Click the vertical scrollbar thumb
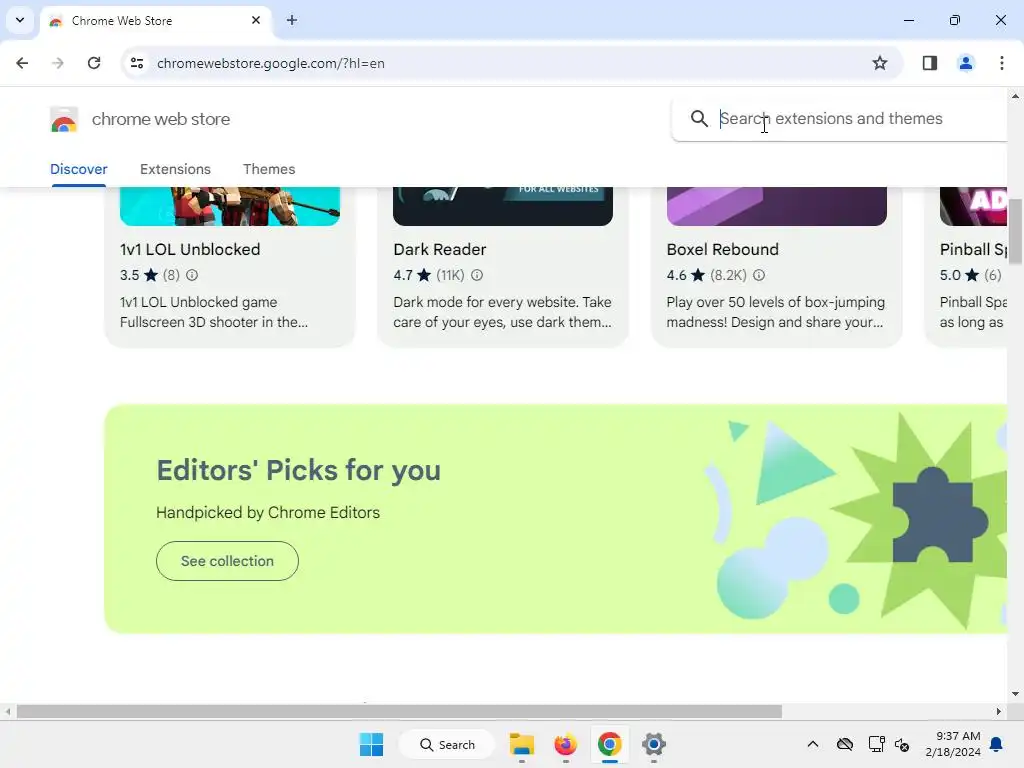 1015,232
